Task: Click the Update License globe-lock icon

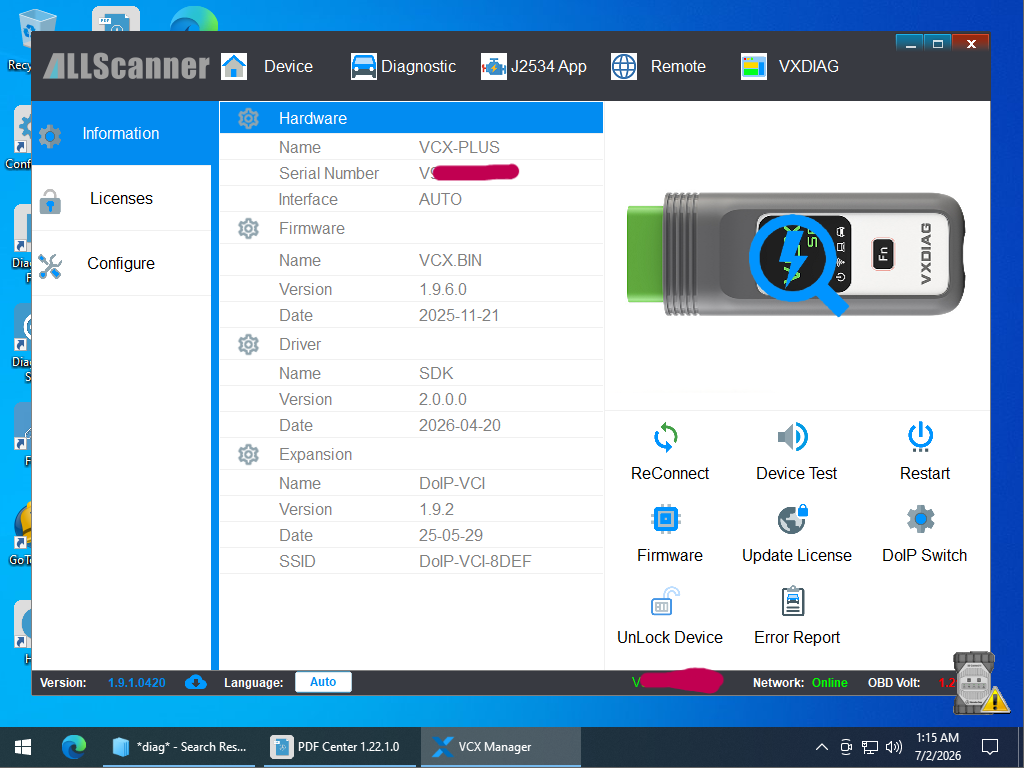Action: pyautogui.click(x=793, y=519)
